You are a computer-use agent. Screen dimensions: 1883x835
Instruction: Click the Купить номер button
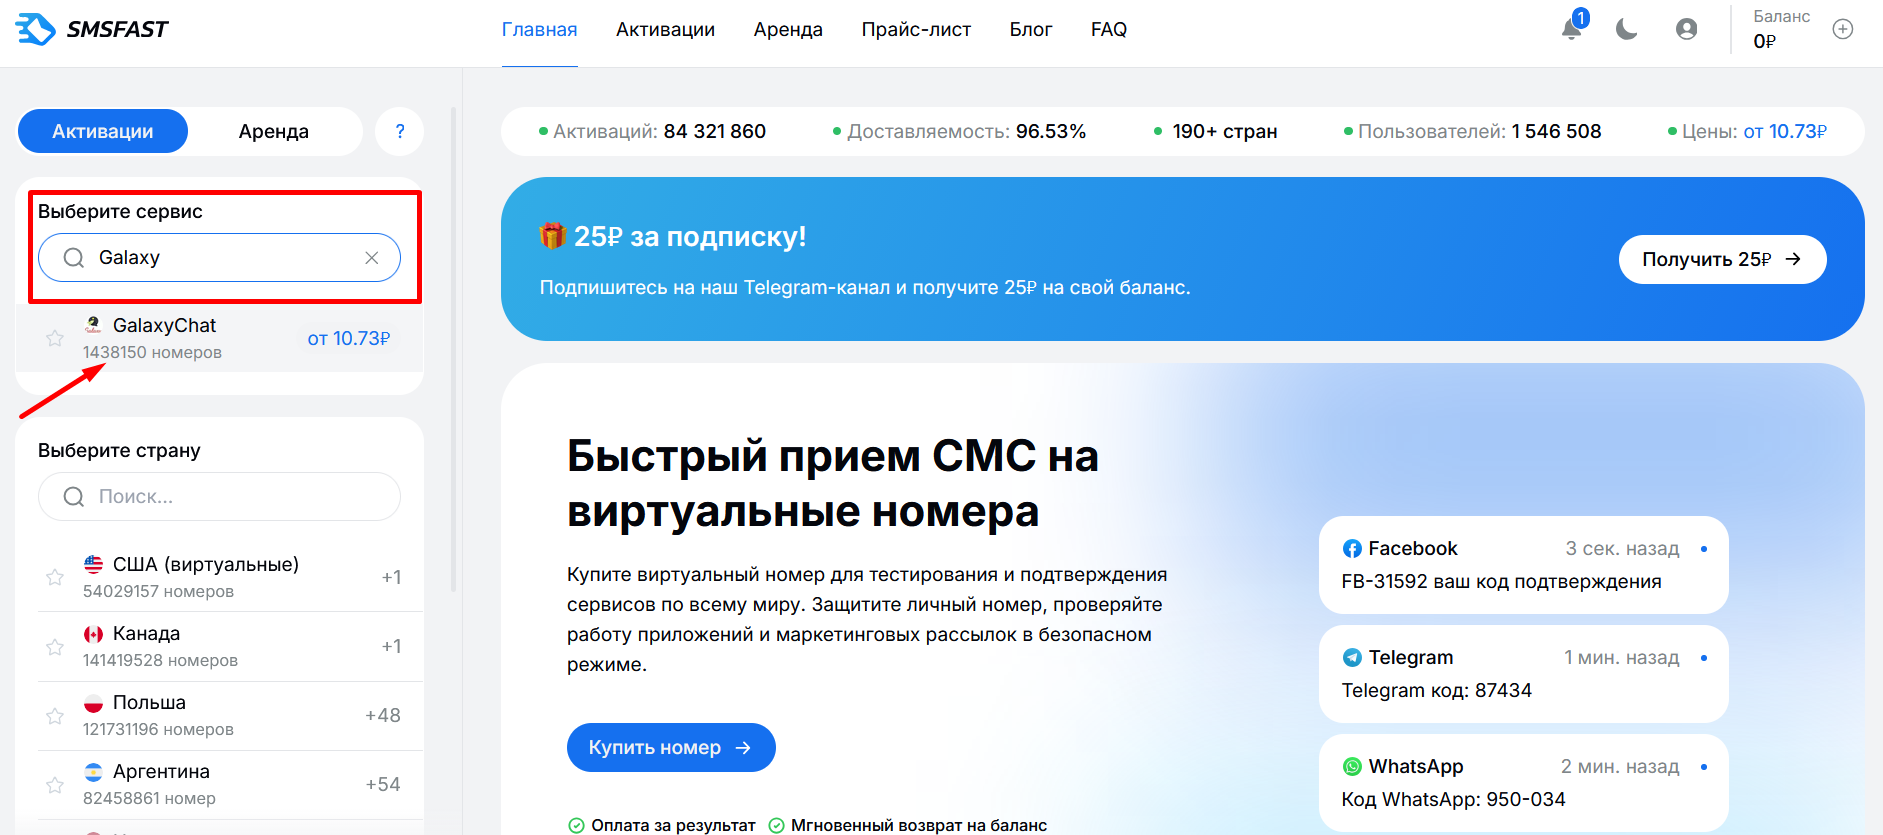(671, 747)
